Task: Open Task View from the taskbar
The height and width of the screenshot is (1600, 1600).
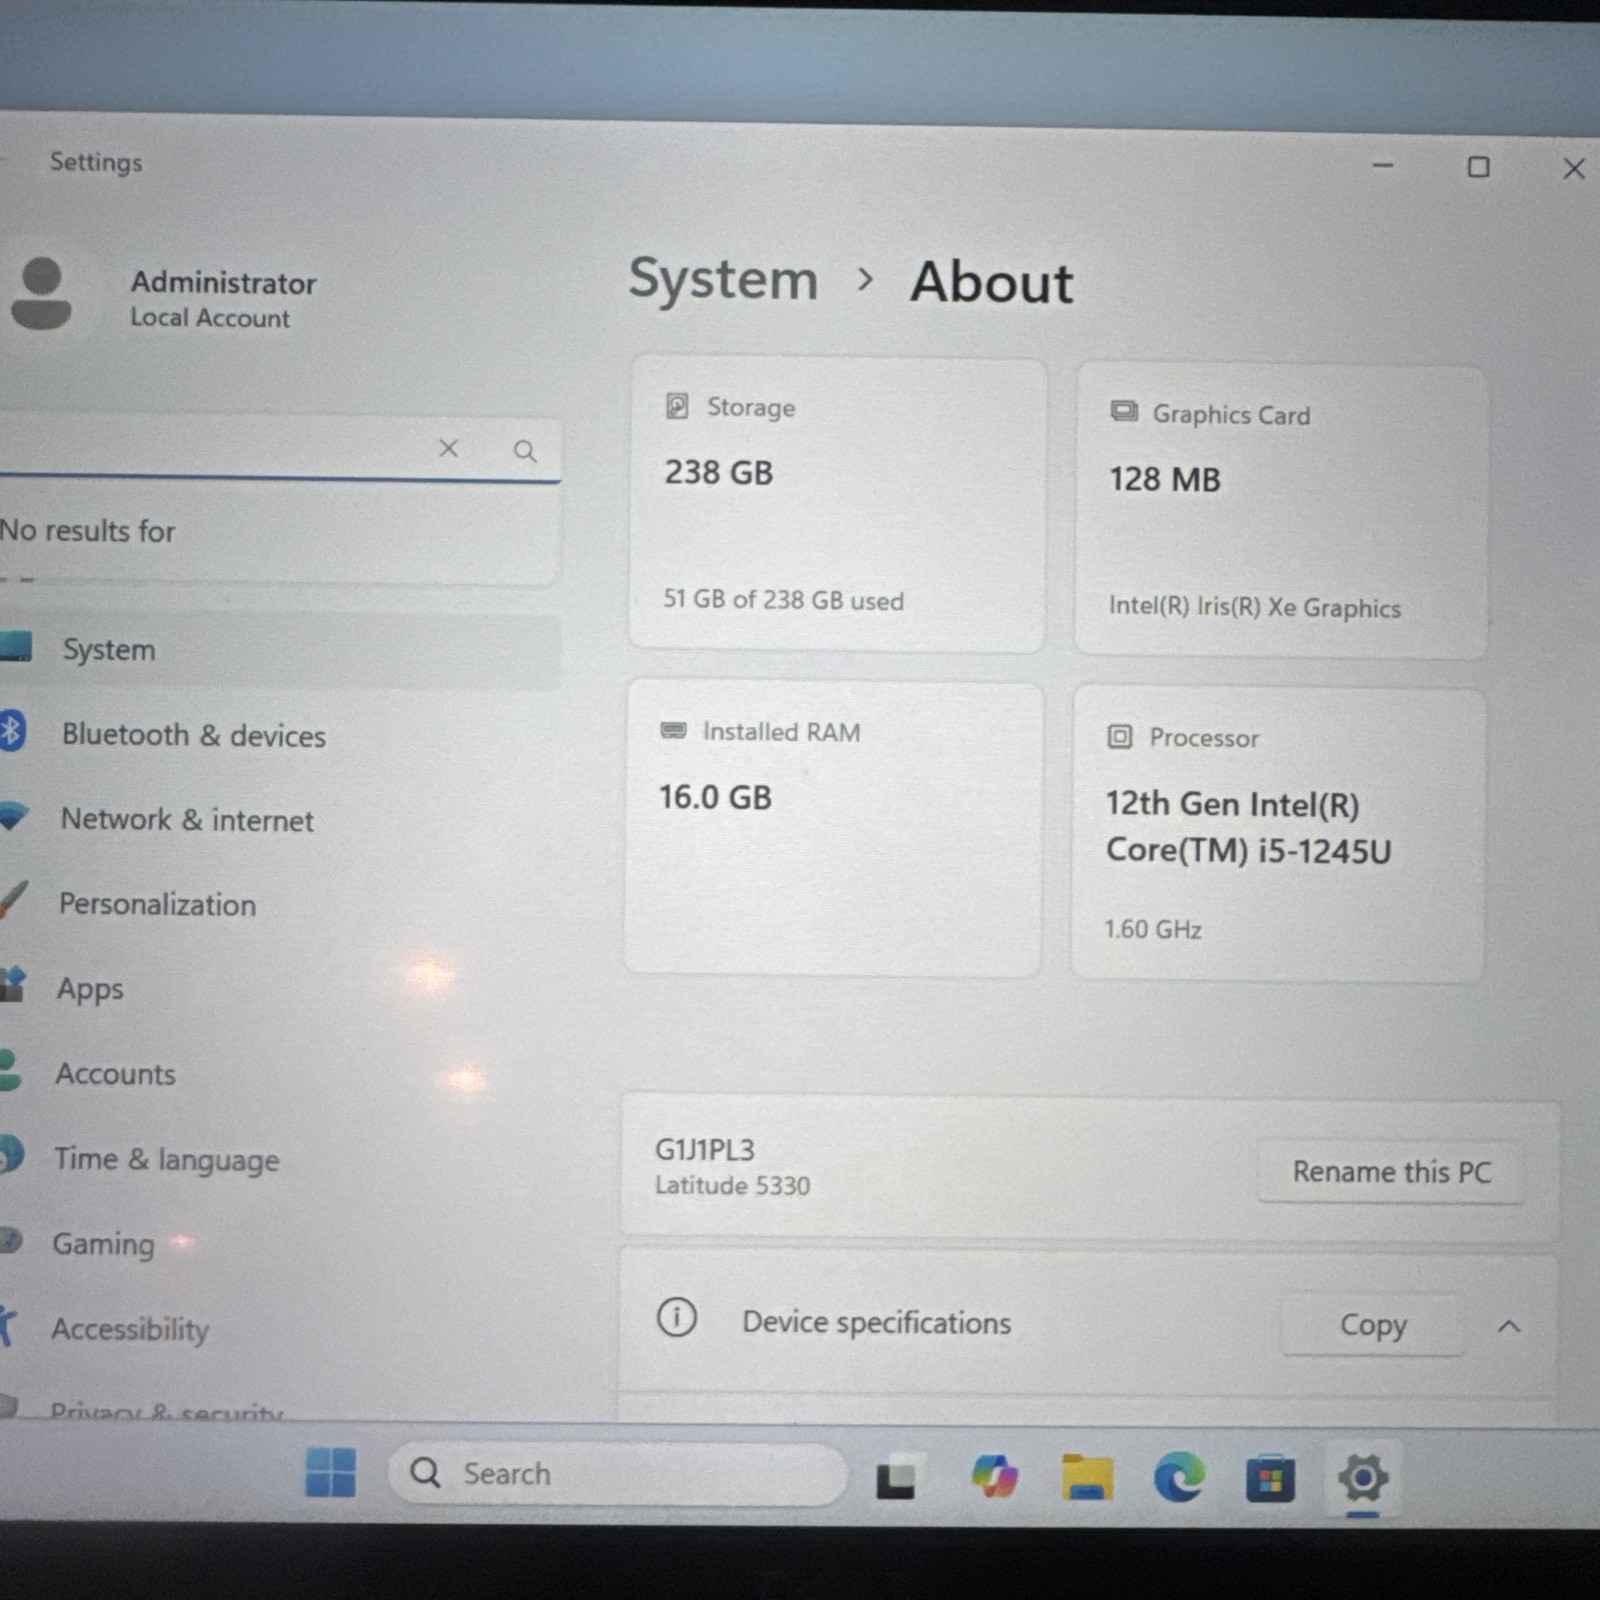Action: point(896,1478)
